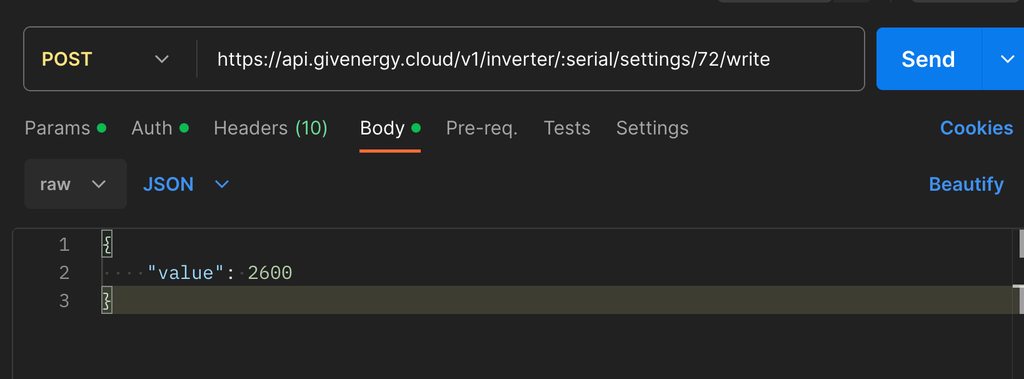Screen dimensions: 1024x379
Task: Open the Cookies link
Action: 976,128
